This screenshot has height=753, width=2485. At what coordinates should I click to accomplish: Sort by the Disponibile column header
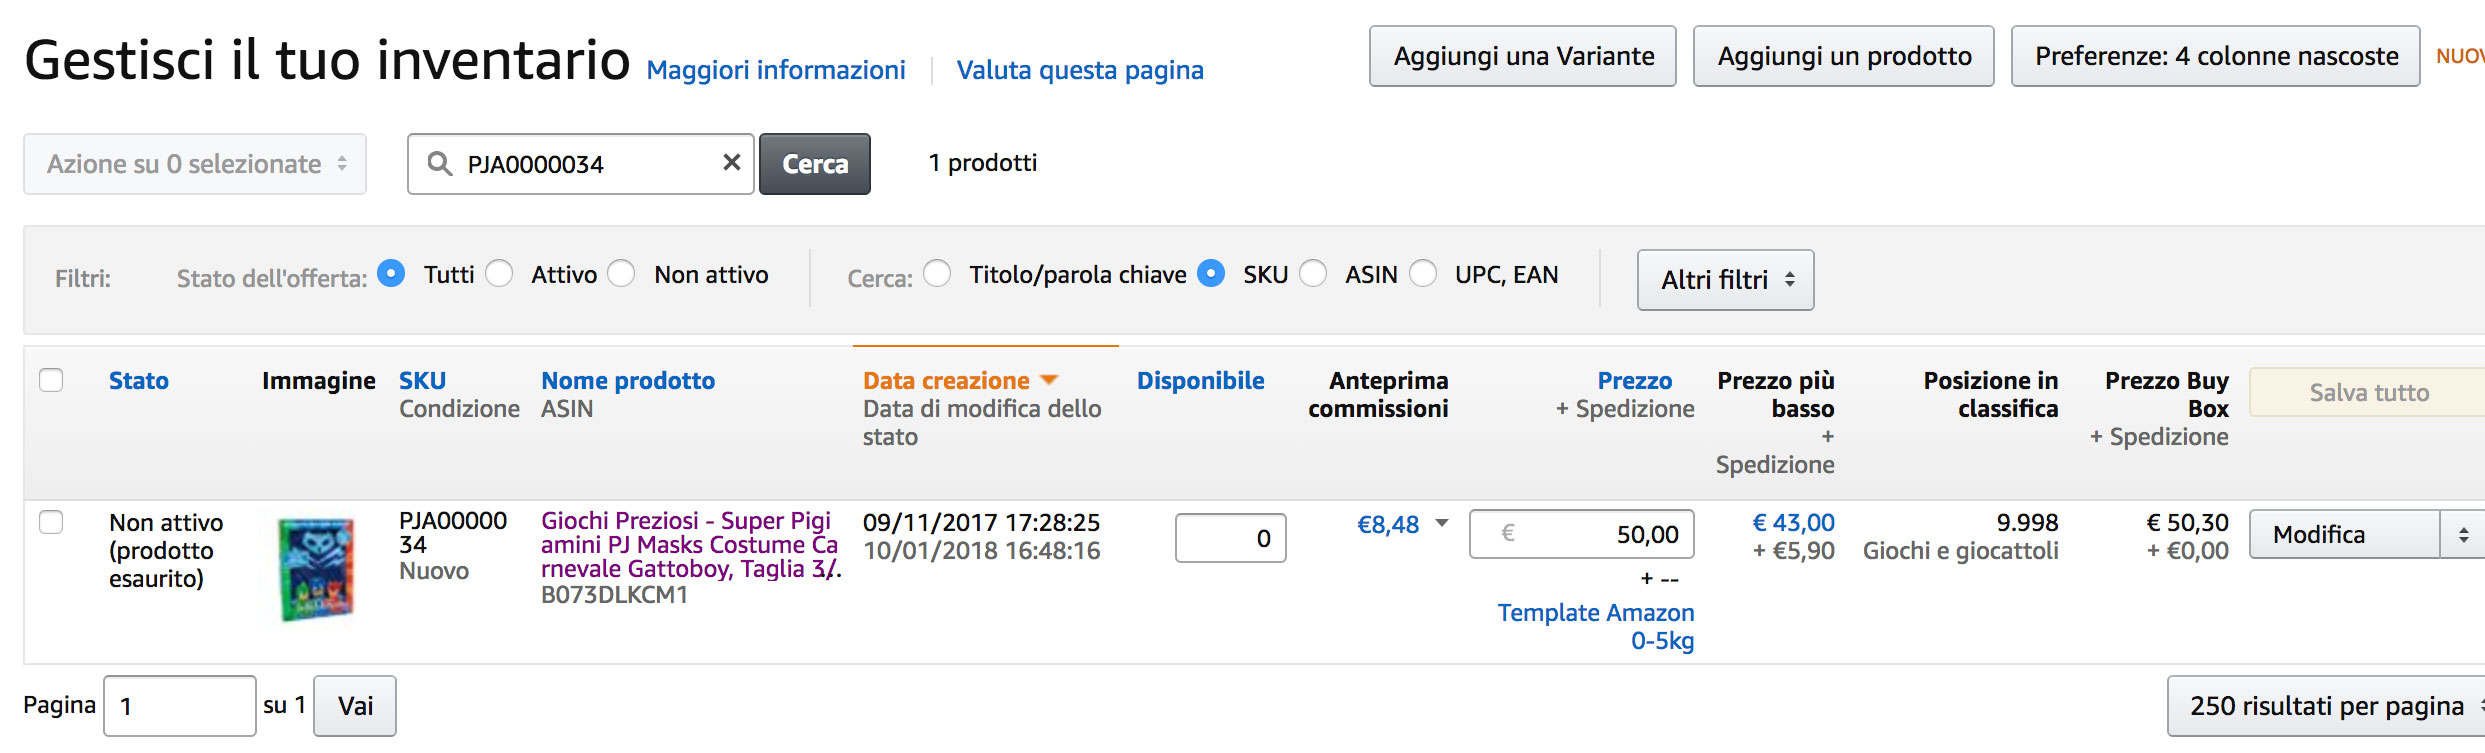1200,381
